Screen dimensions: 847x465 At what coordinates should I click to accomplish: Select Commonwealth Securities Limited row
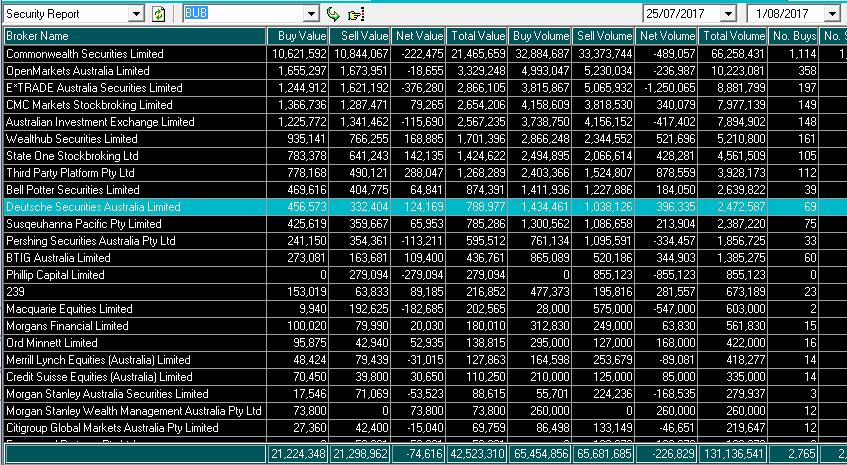point(424,54)
